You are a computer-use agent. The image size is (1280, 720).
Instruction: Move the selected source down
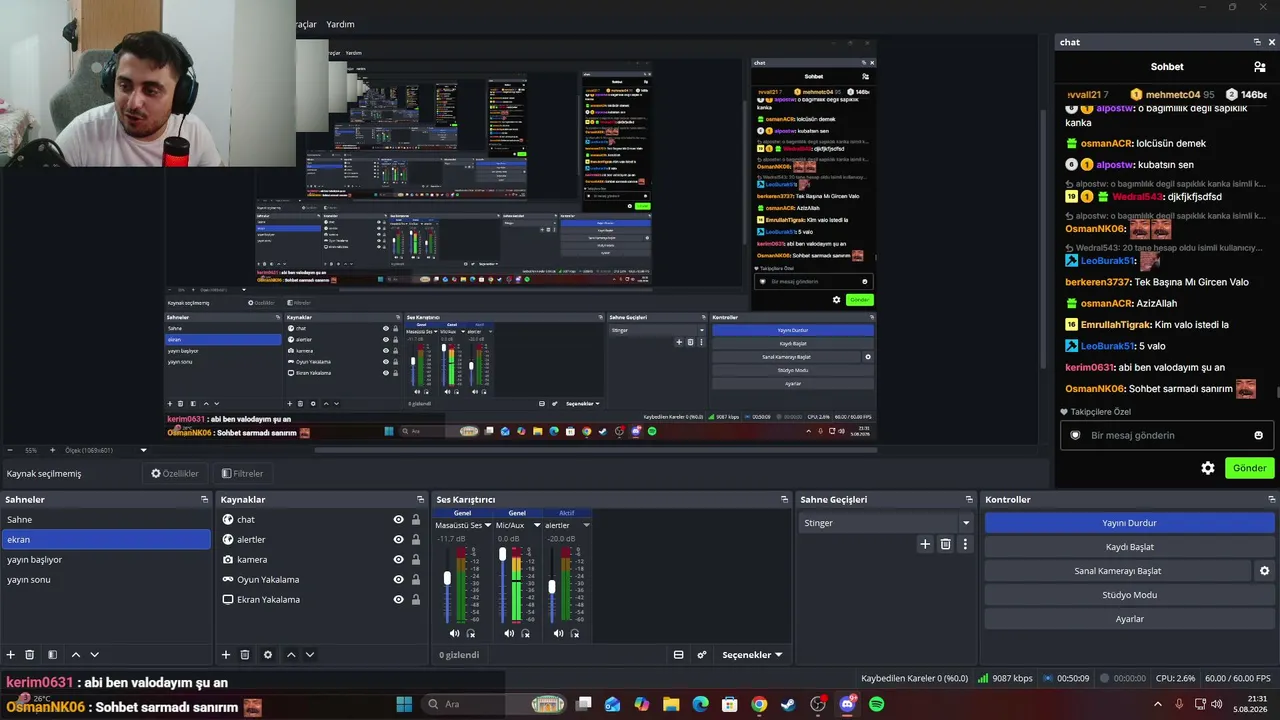pyautogui.click(x=310, y=655)
